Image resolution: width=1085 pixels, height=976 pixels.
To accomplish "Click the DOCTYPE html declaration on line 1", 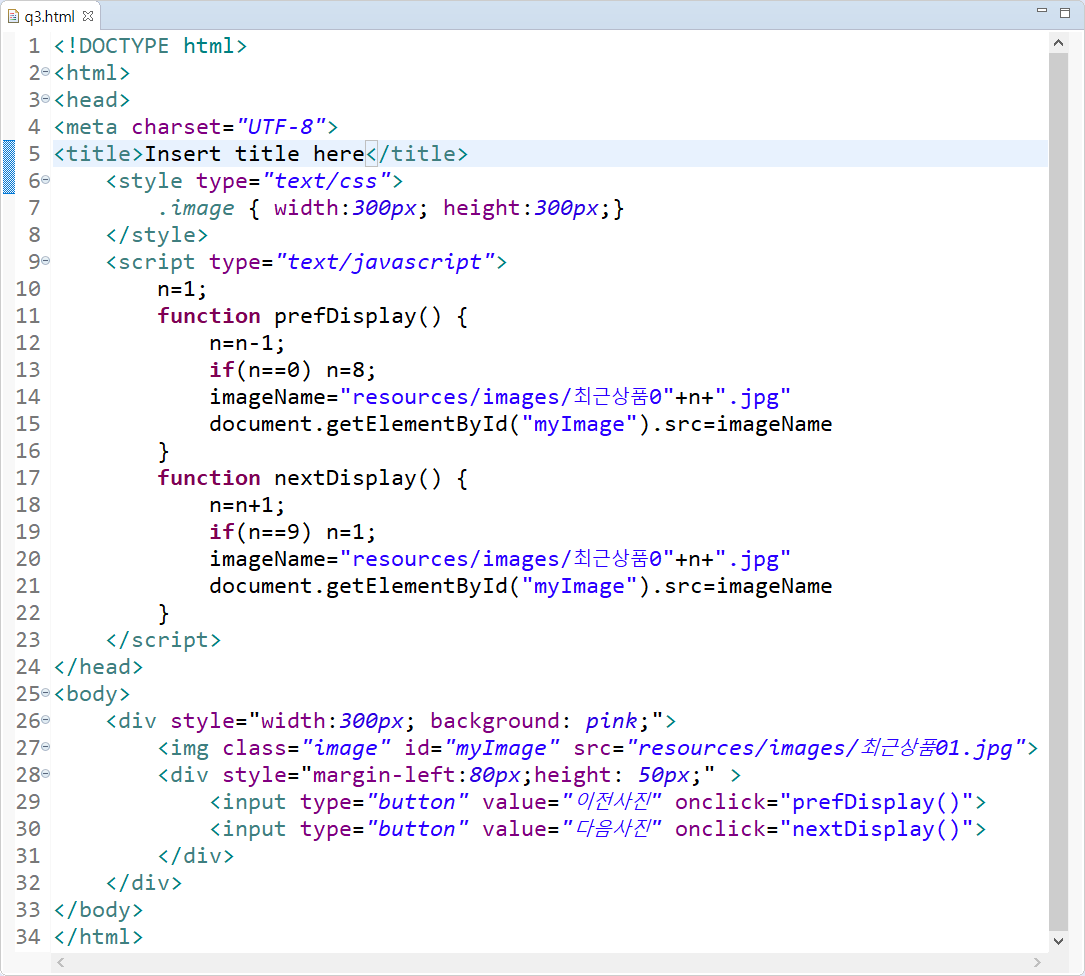I will click(150, 46).
